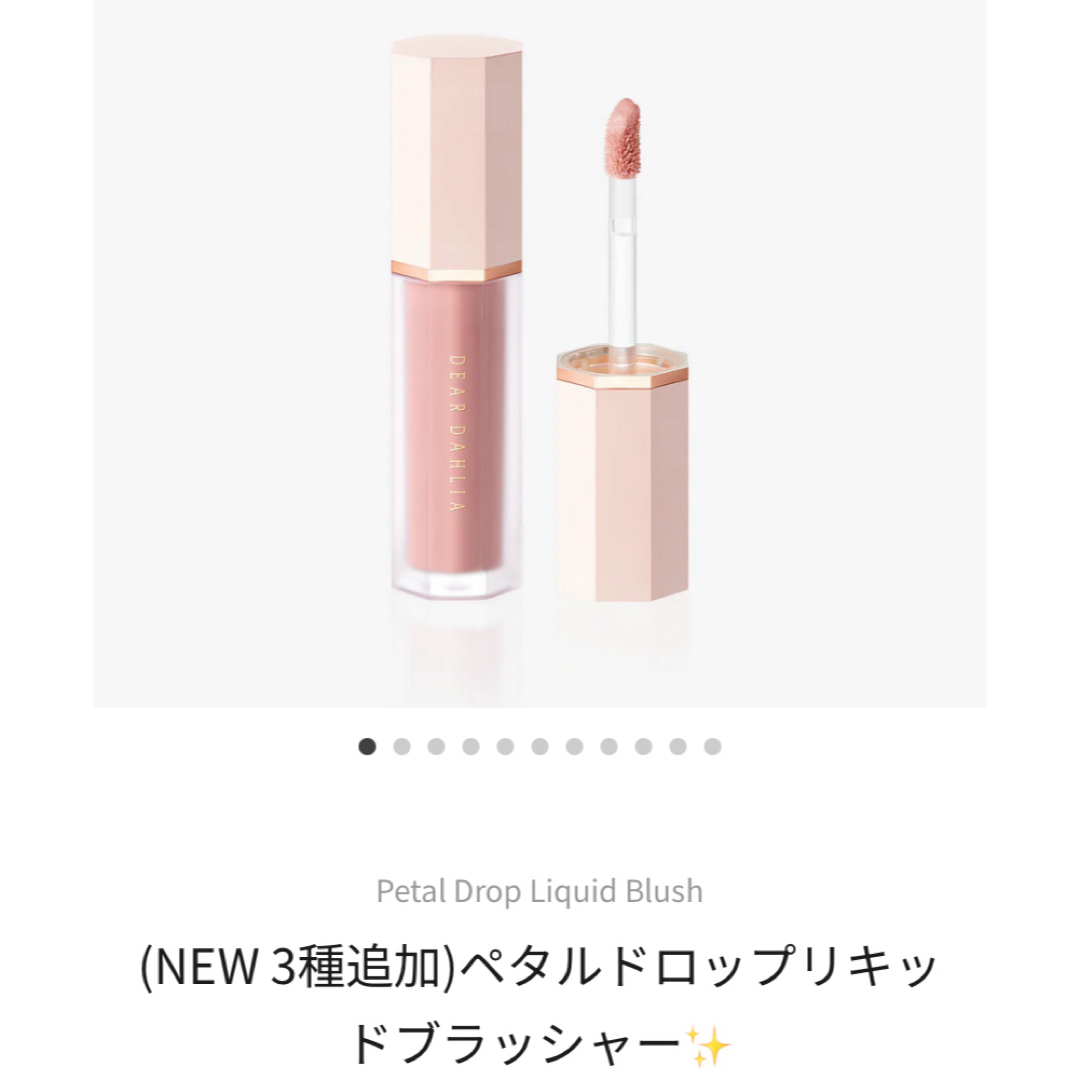Screen dimensions: 1080x1080
Task: Go to the second carousel image dot
Action: (x=402, y=746)
